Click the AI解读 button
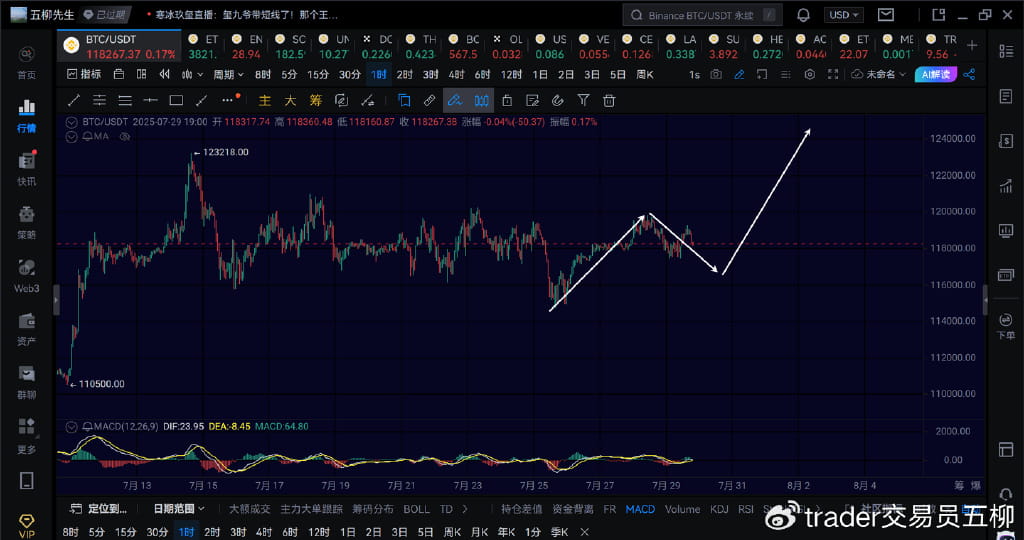Image resolution: width=1024 pixels, height=540 pixels. 935,74
